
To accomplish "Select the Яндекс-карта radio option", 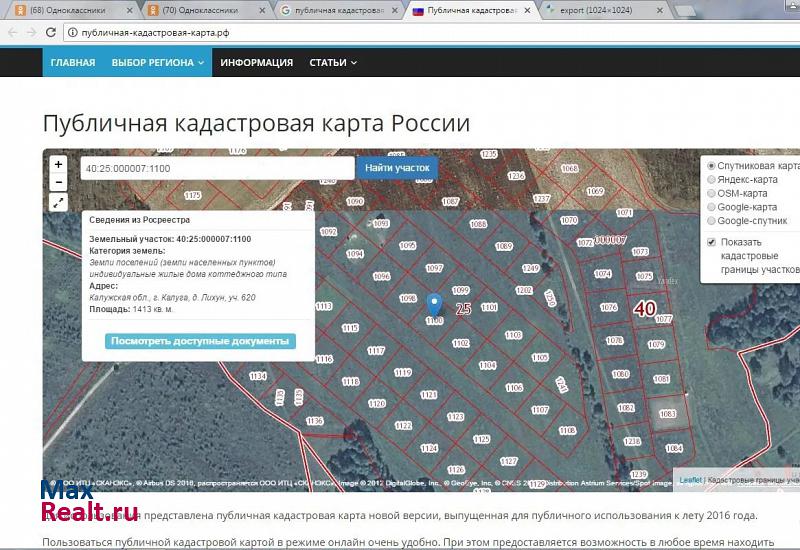I will click(711, 180).
